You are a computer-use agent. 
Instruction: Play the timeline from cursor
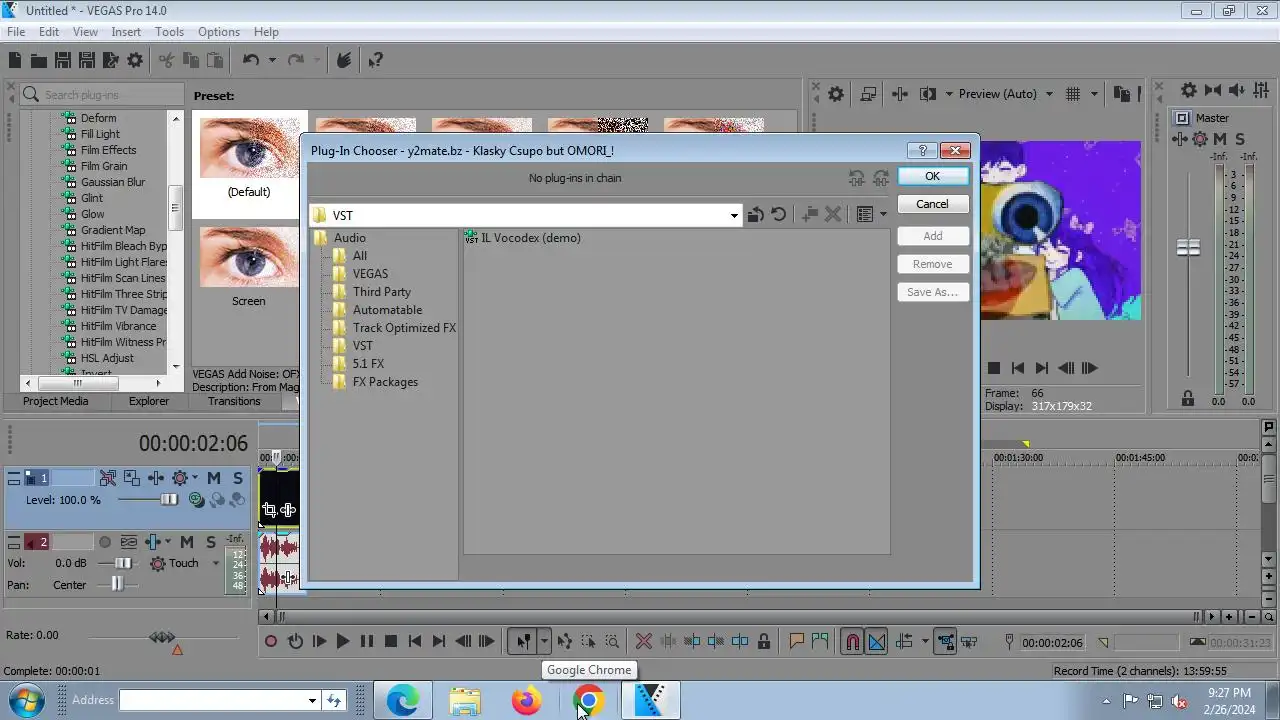[343, 642]
